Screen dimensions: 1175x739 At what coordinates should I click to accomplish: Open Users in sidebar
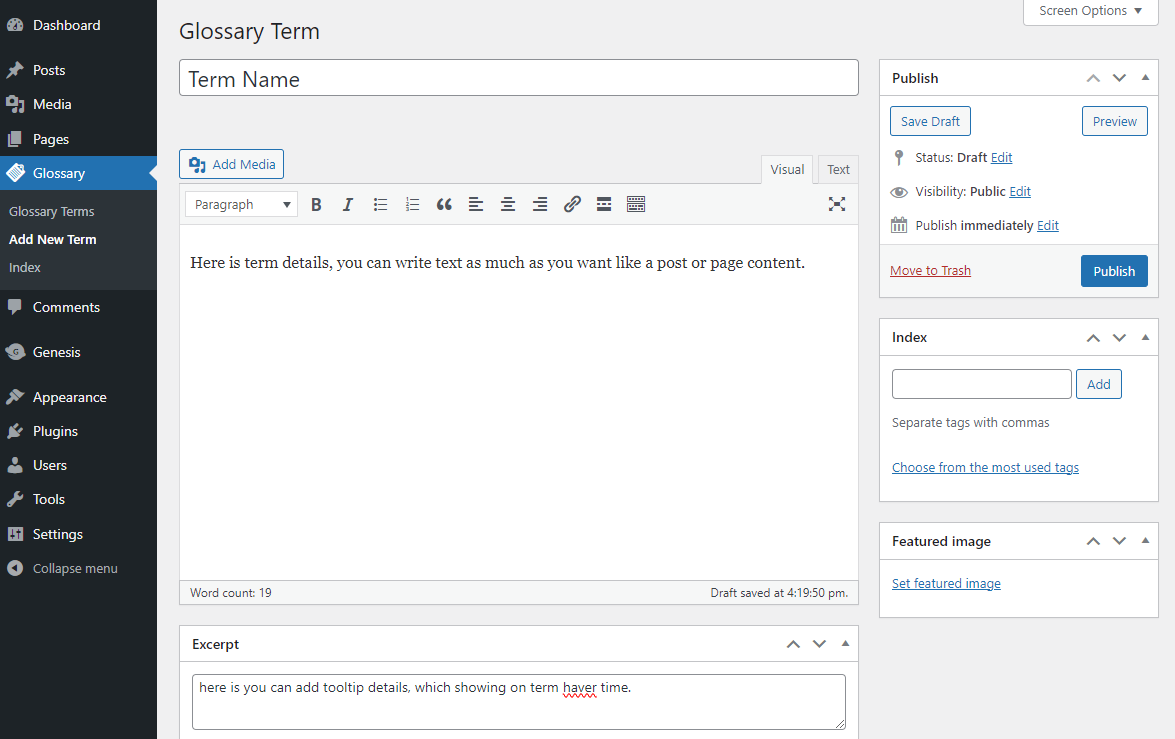pyautogui.click(x=79, y=465)
